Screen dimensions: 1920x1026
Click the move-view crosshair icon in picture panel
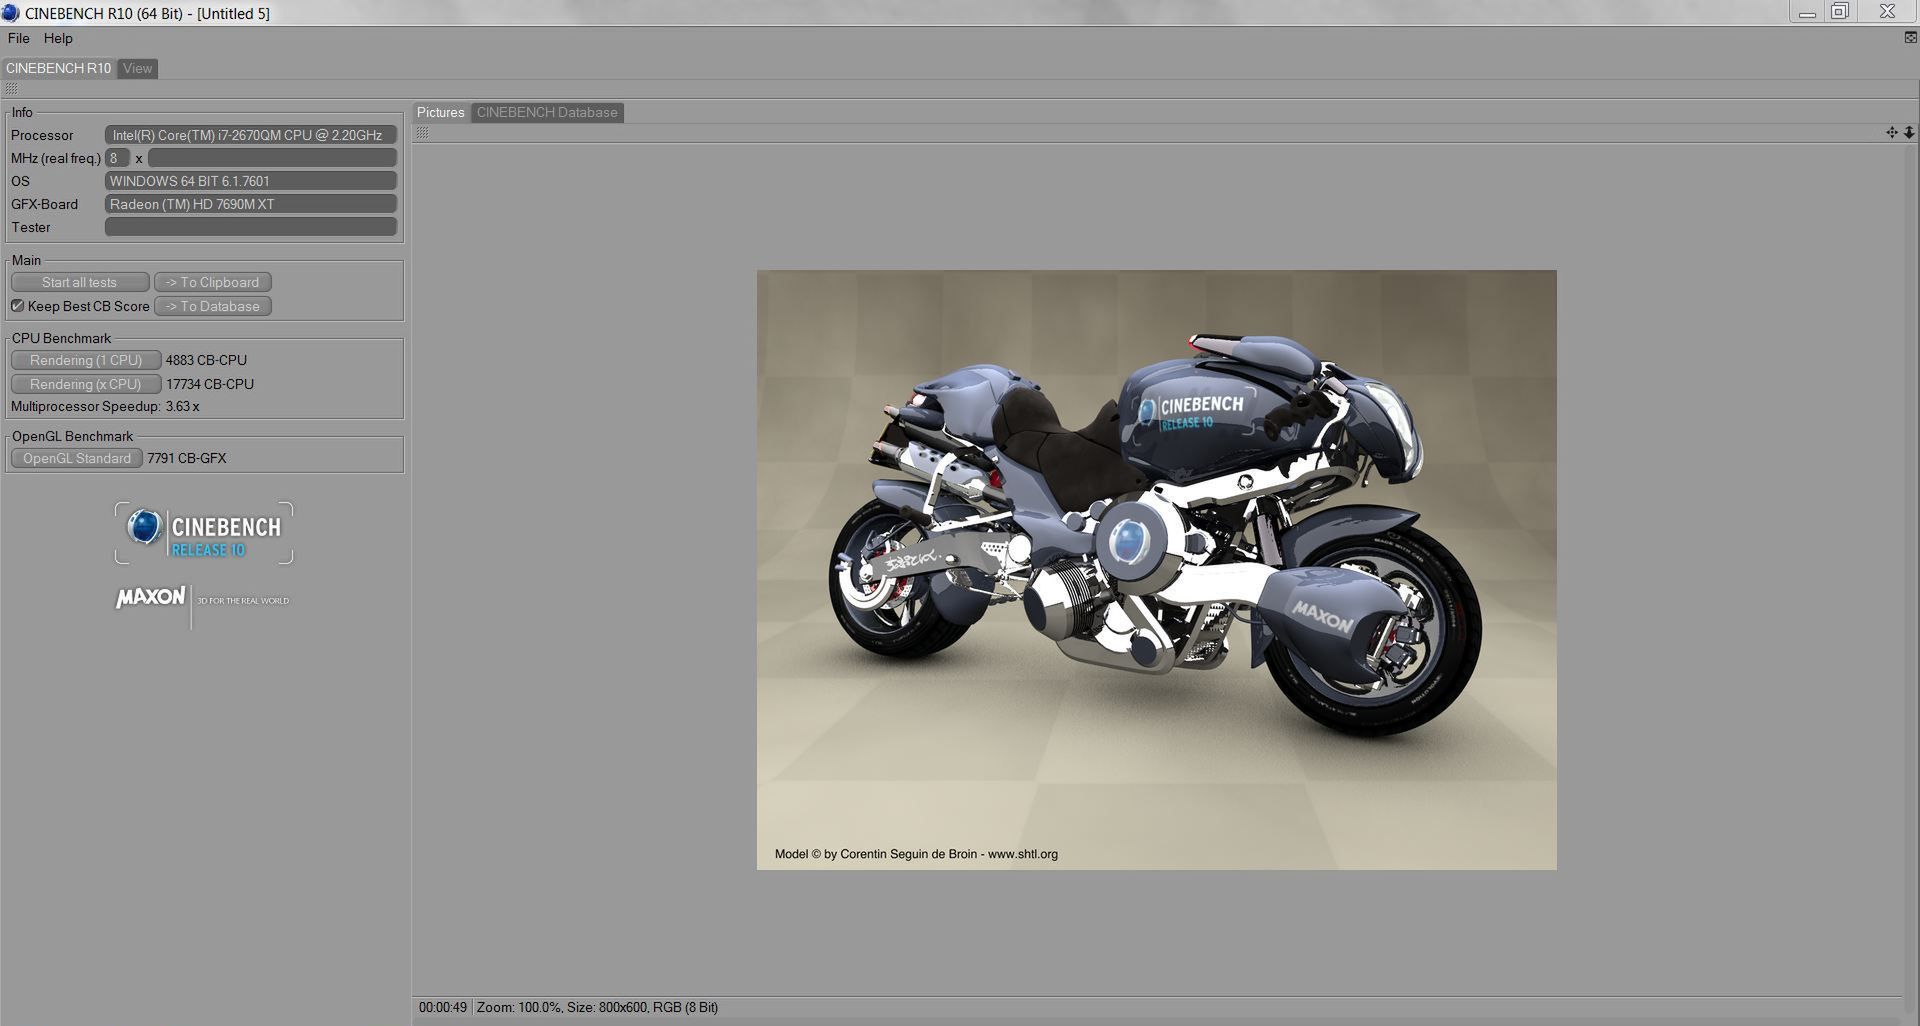(1892, 132)
